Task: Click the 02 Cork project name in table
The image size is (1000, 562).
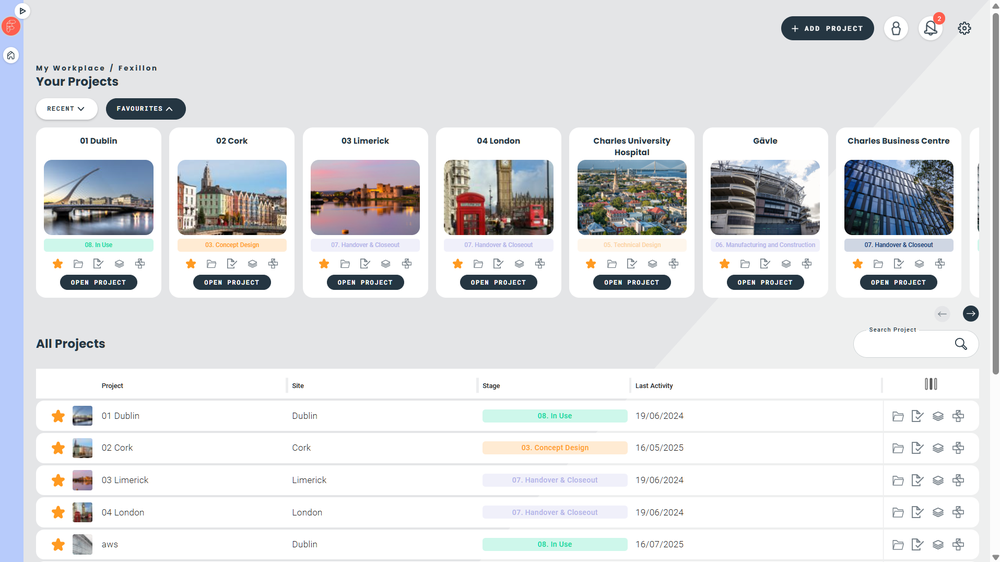Action: (x=117, y=448)
